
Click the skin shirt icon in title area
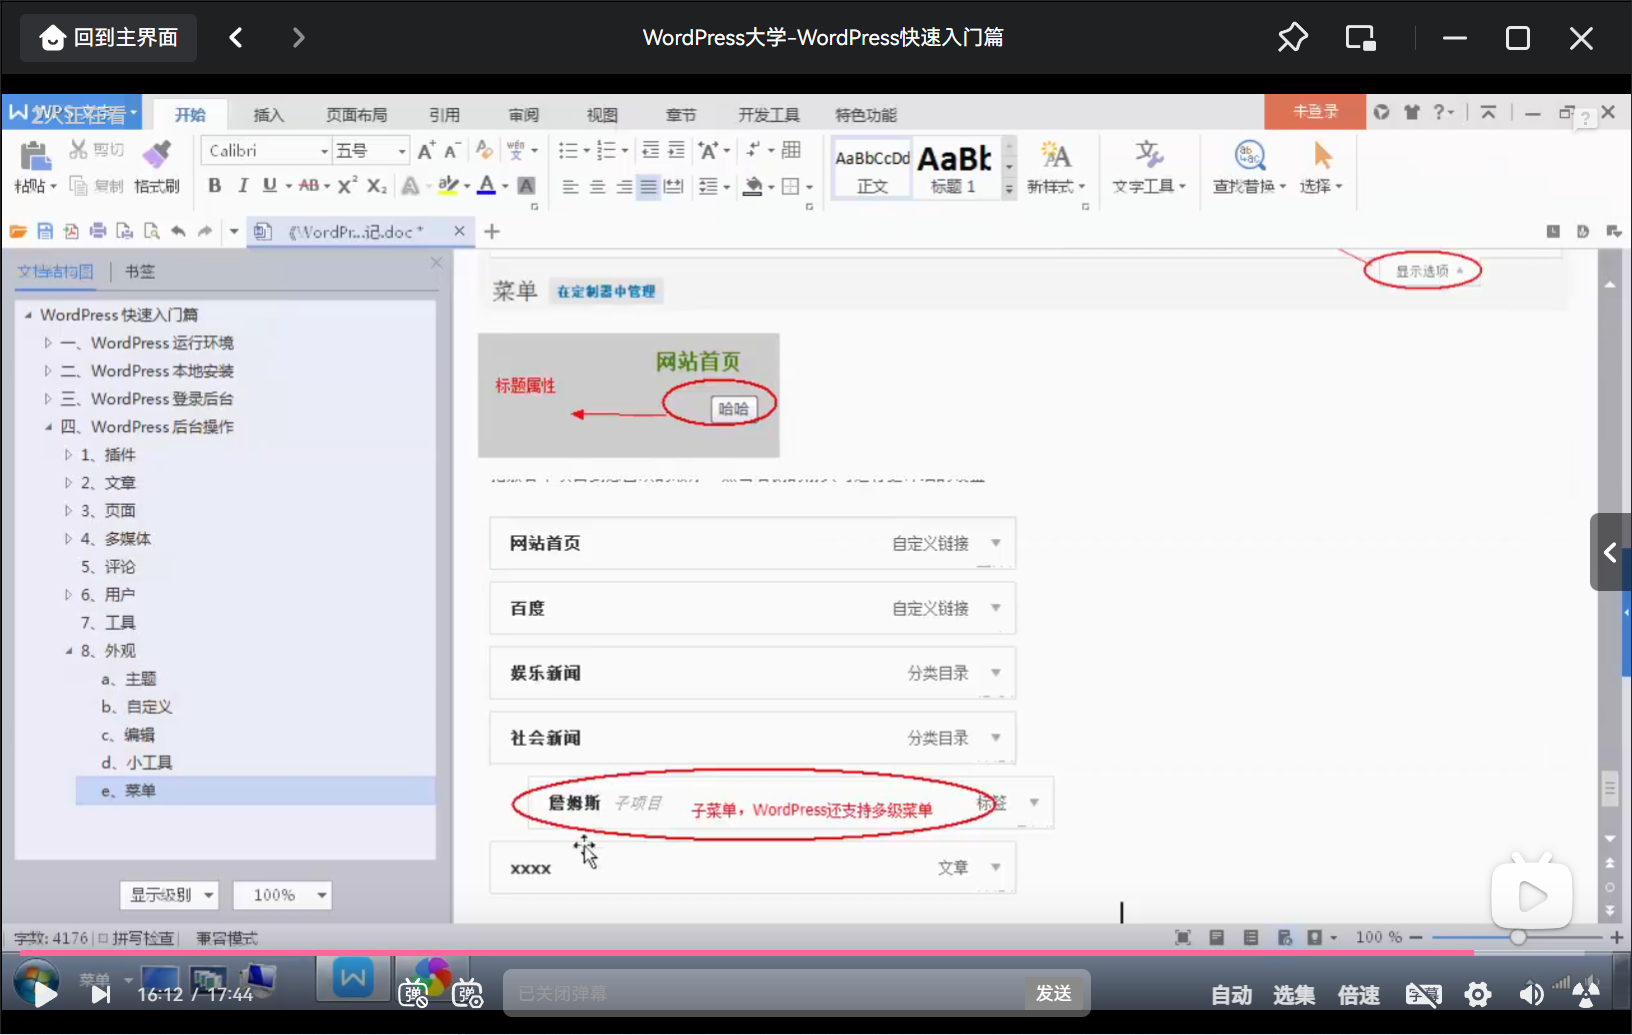[x=1412, y=112]
